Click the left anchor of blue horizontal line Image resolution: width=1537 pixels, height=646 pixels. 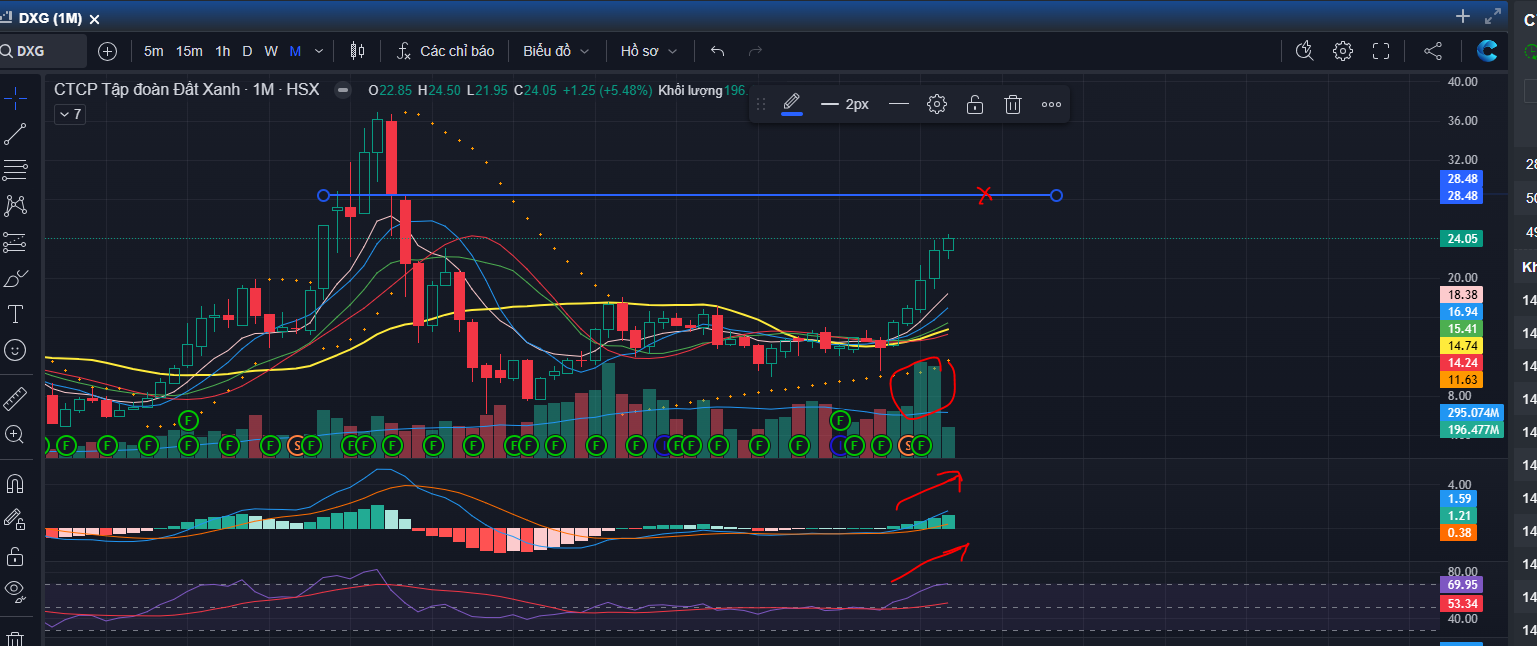point(323,195)
